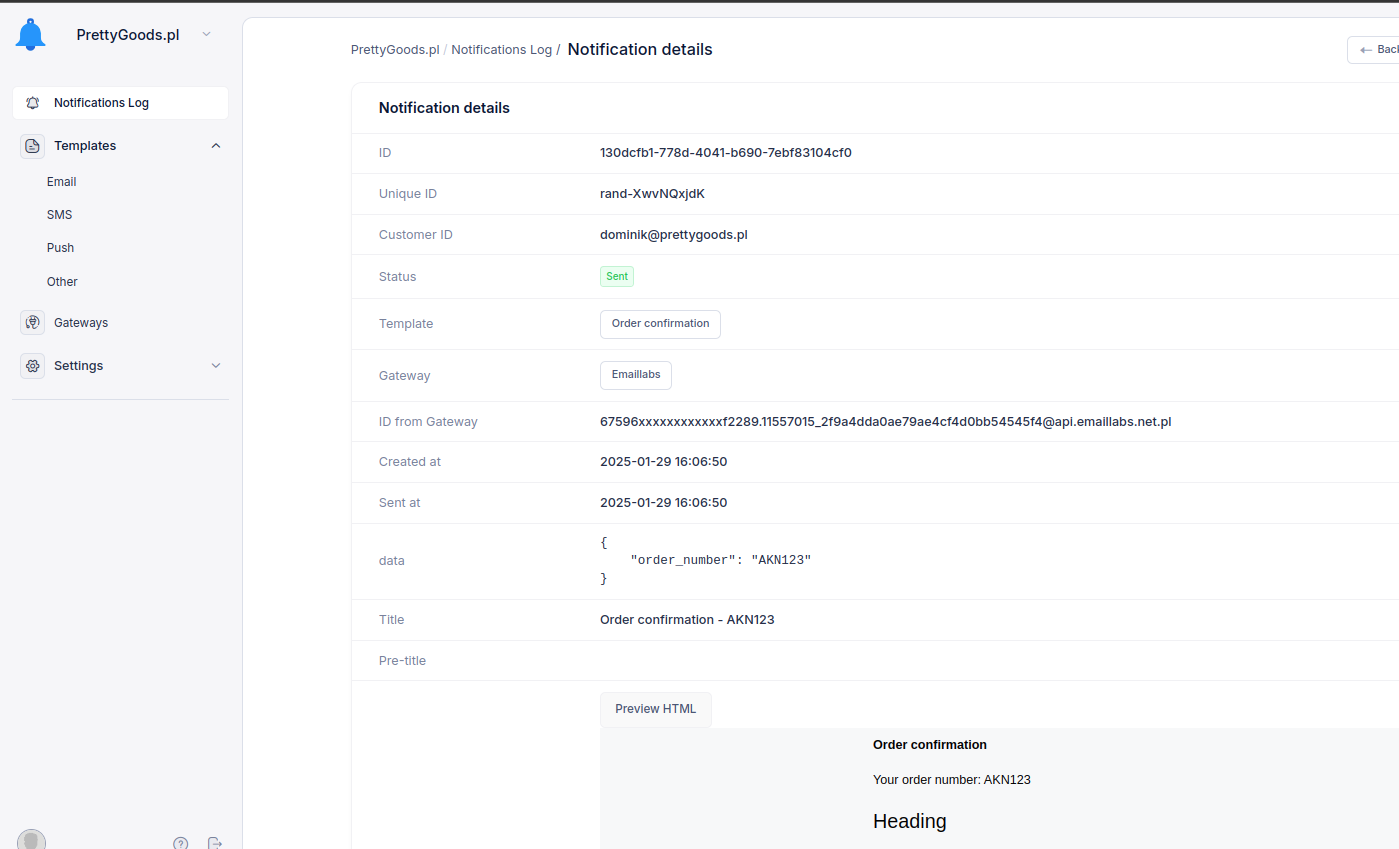Click the ID from Gateway value
Image resolution: width=1399 pixels, height=849 pixels.
click(x=885, y=422)
